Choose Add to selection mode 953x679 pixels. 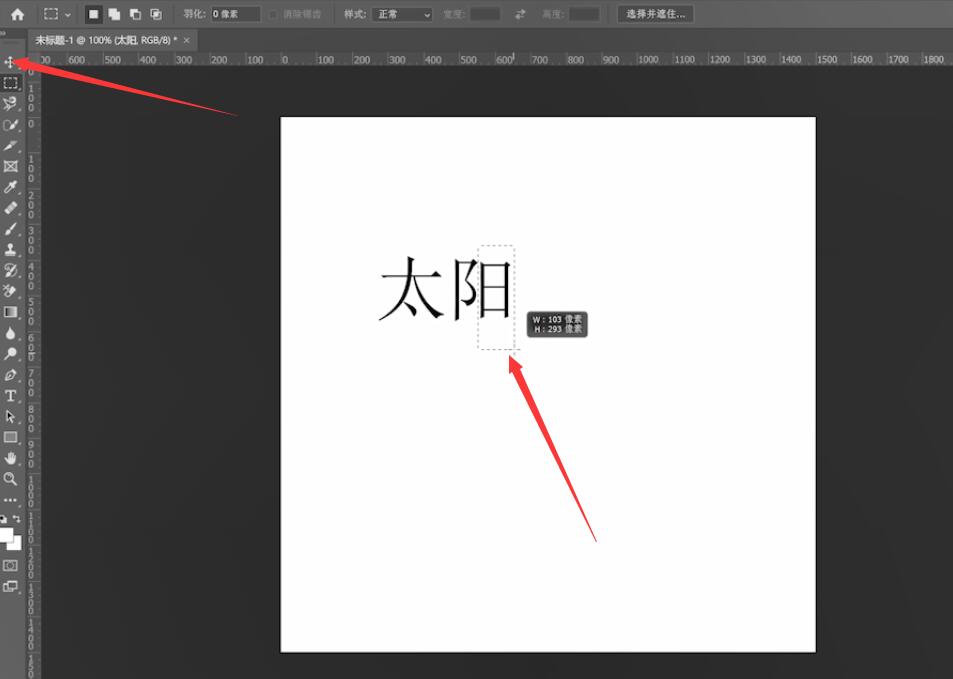point(114,14)
